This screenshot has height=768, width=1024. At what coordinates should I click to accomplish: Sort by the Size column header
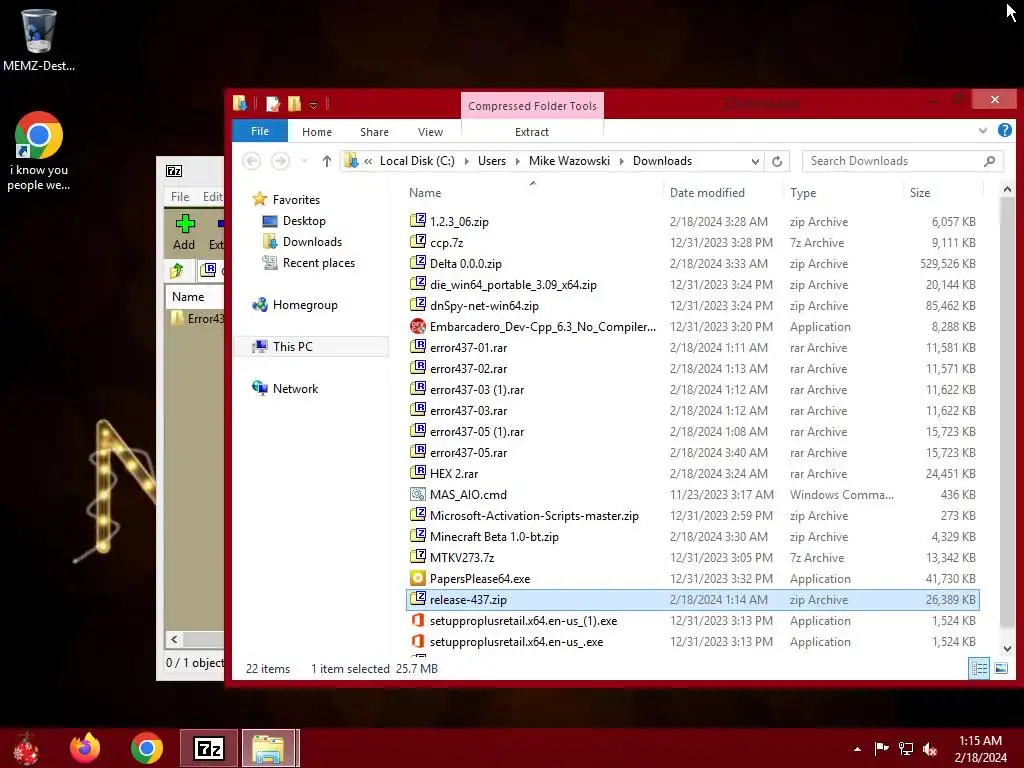[x=920, y=193]
